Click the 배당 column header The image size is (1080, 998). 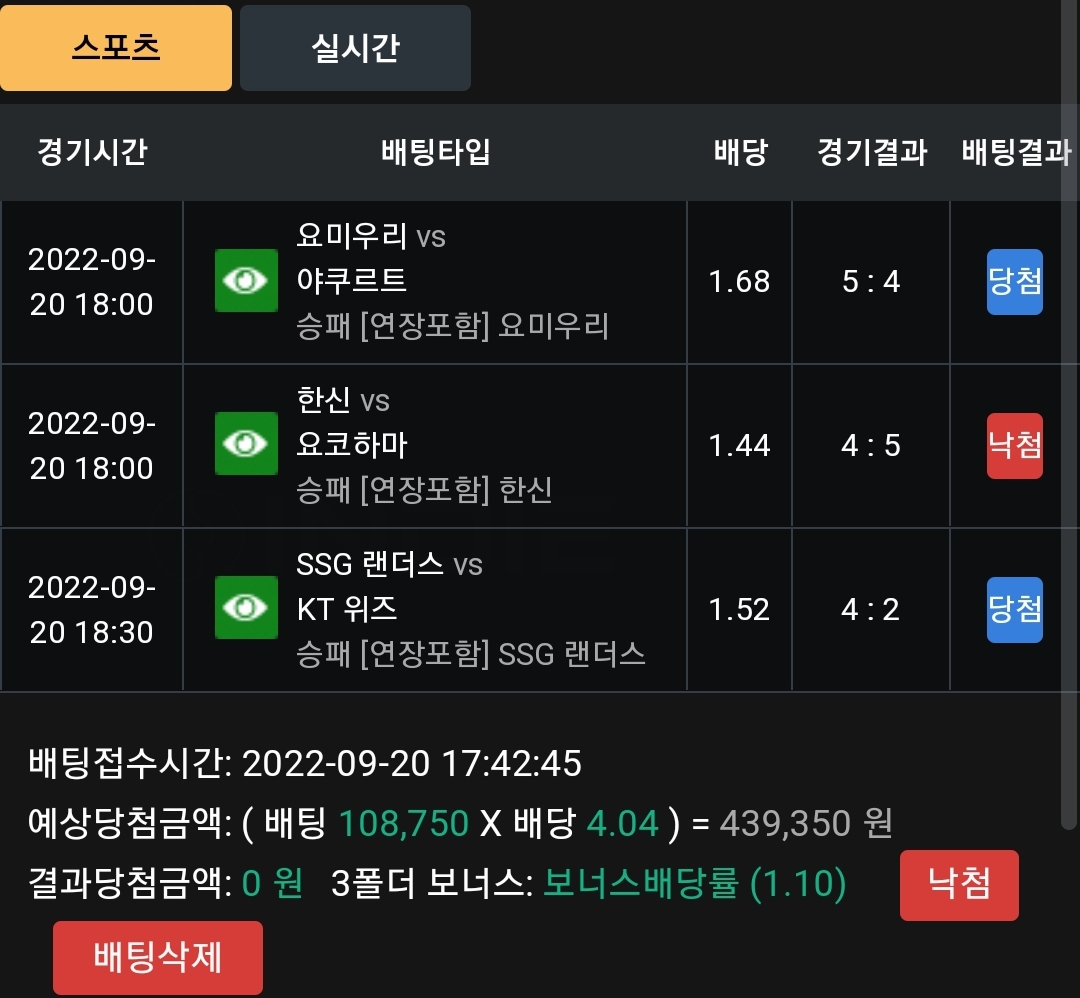point(740,152)
